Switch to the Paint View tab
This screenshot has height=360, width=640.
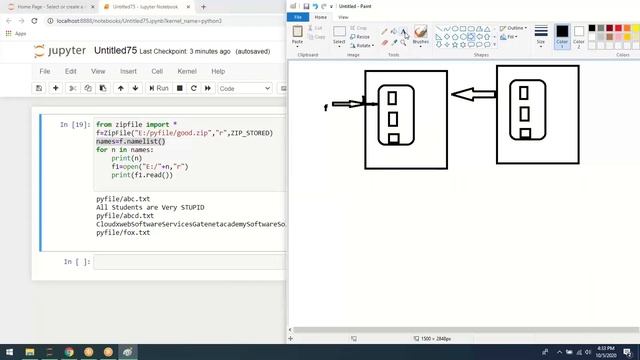(x=343, y=17)
